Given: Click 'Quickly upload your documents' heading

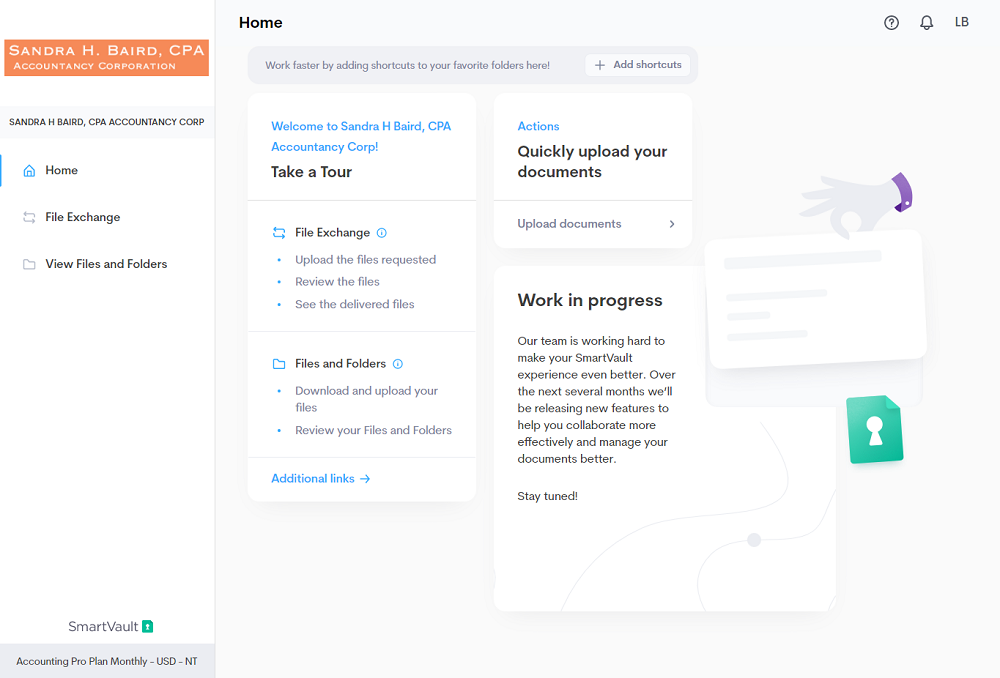Looking at the screenshot, I should [x=592, y=161].
